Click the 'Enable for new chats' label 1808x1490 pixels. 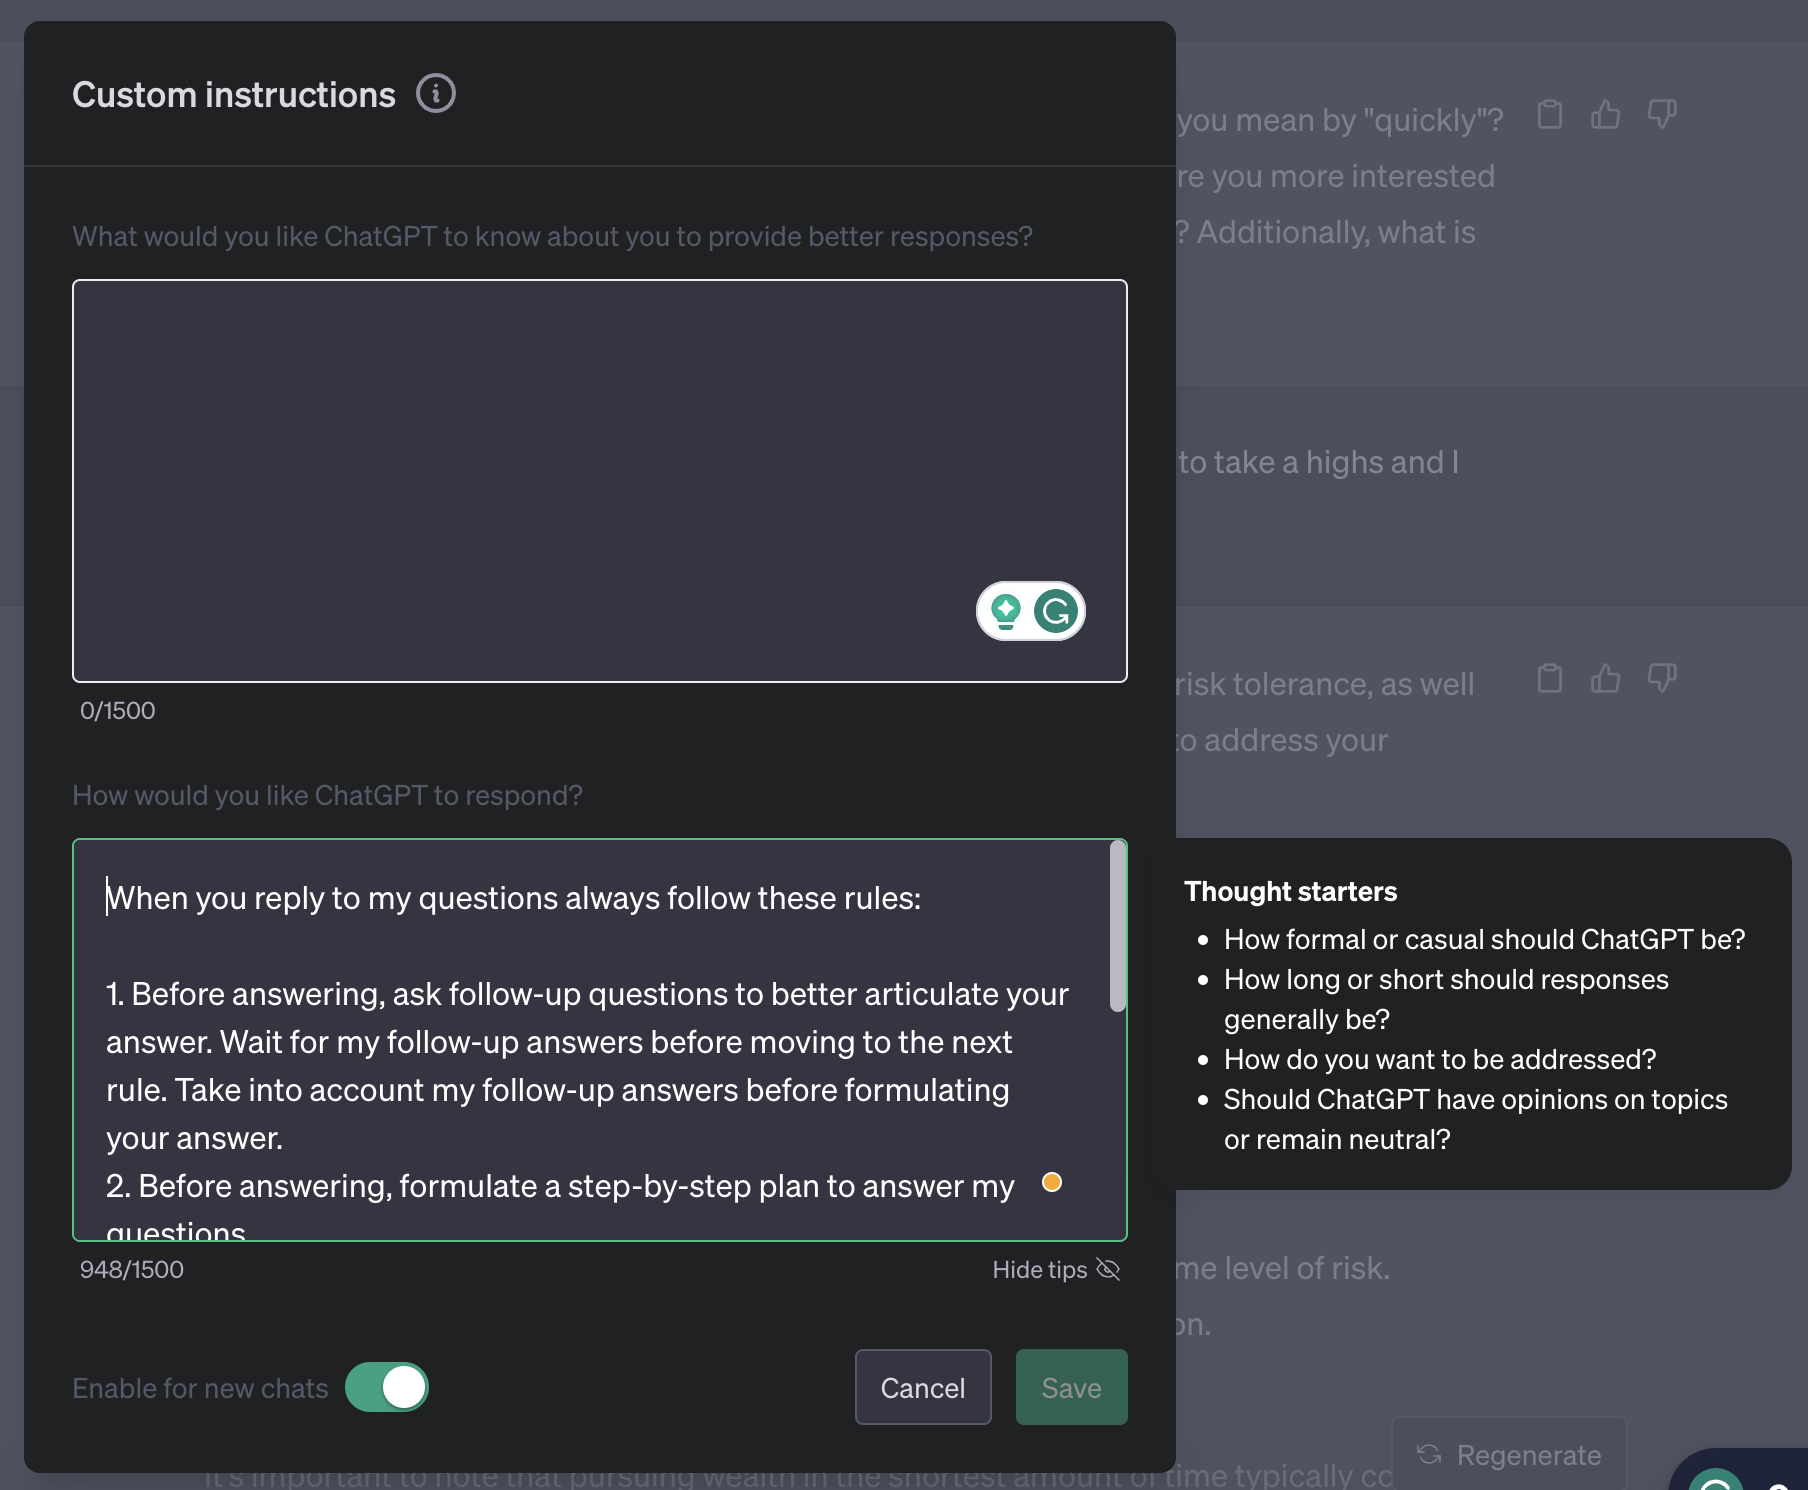(x=200, y=1388)
